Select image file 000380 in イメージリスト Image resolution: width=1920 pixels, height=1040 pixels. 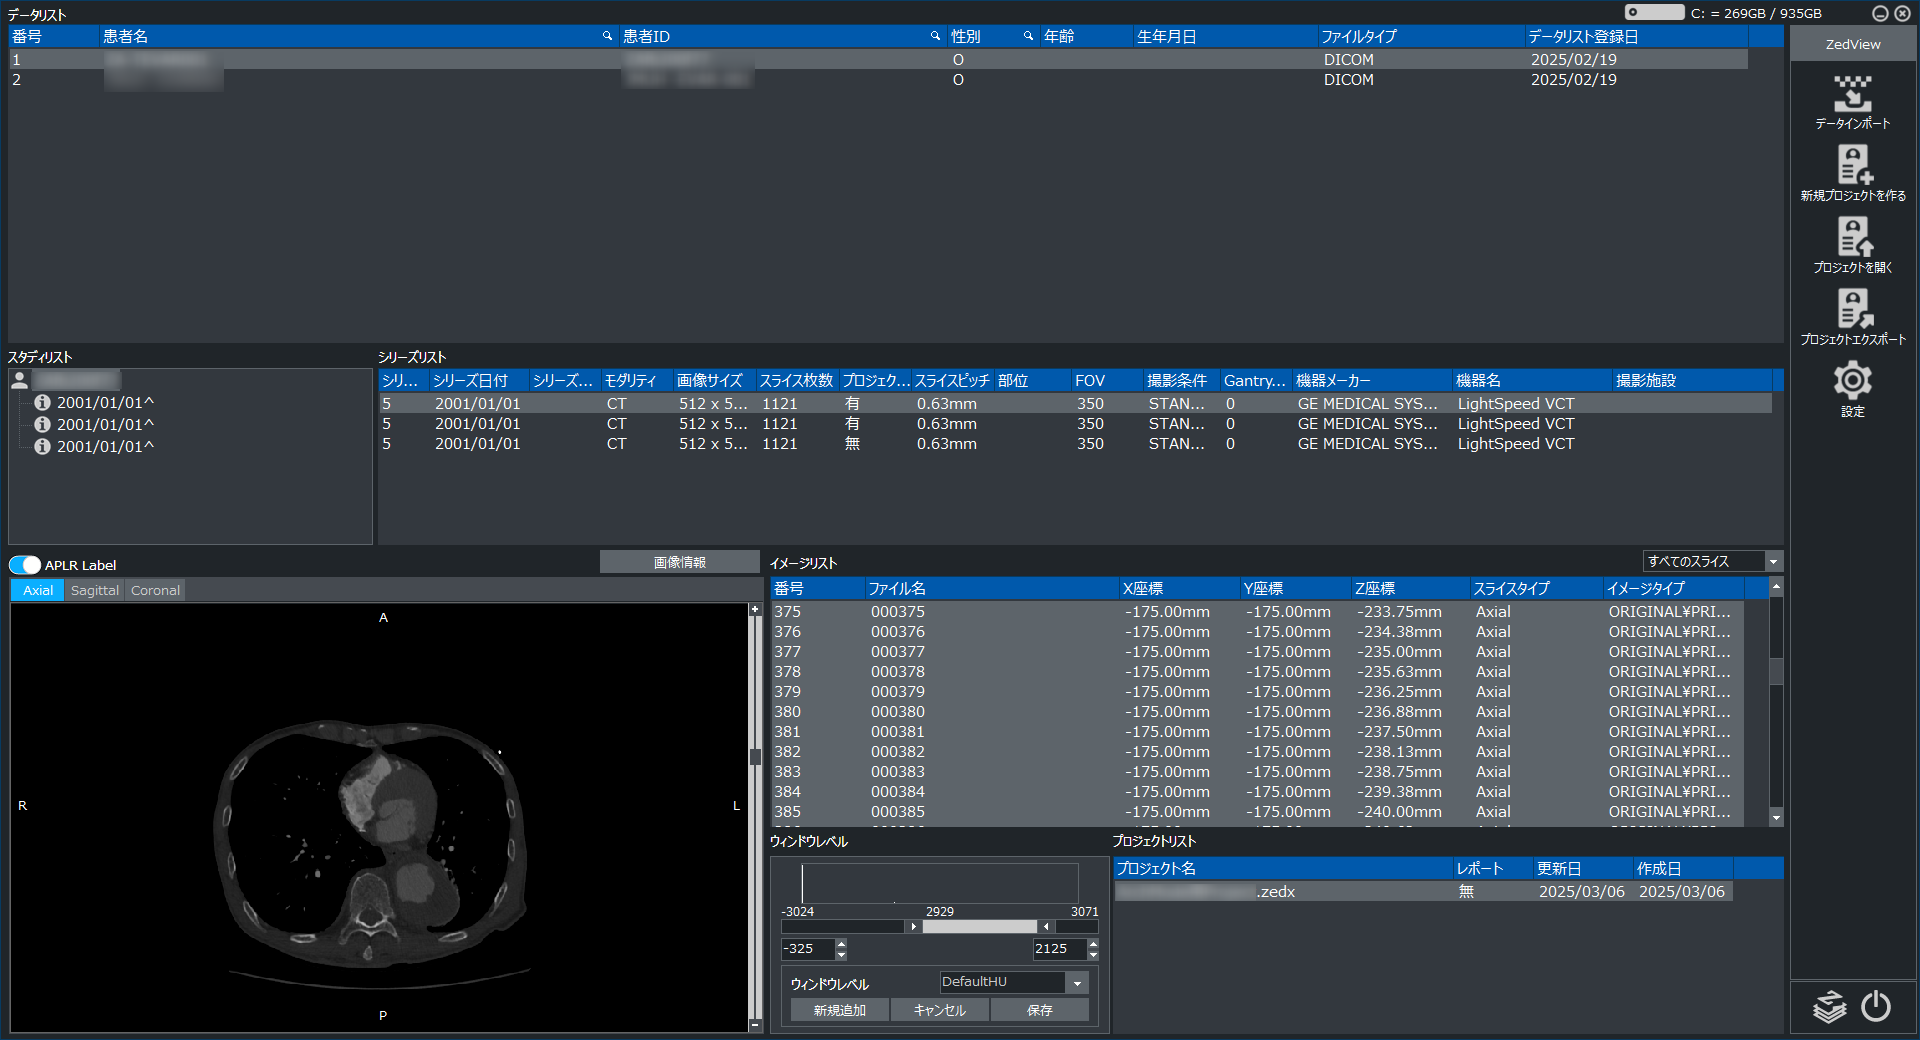pos(1257,712)
